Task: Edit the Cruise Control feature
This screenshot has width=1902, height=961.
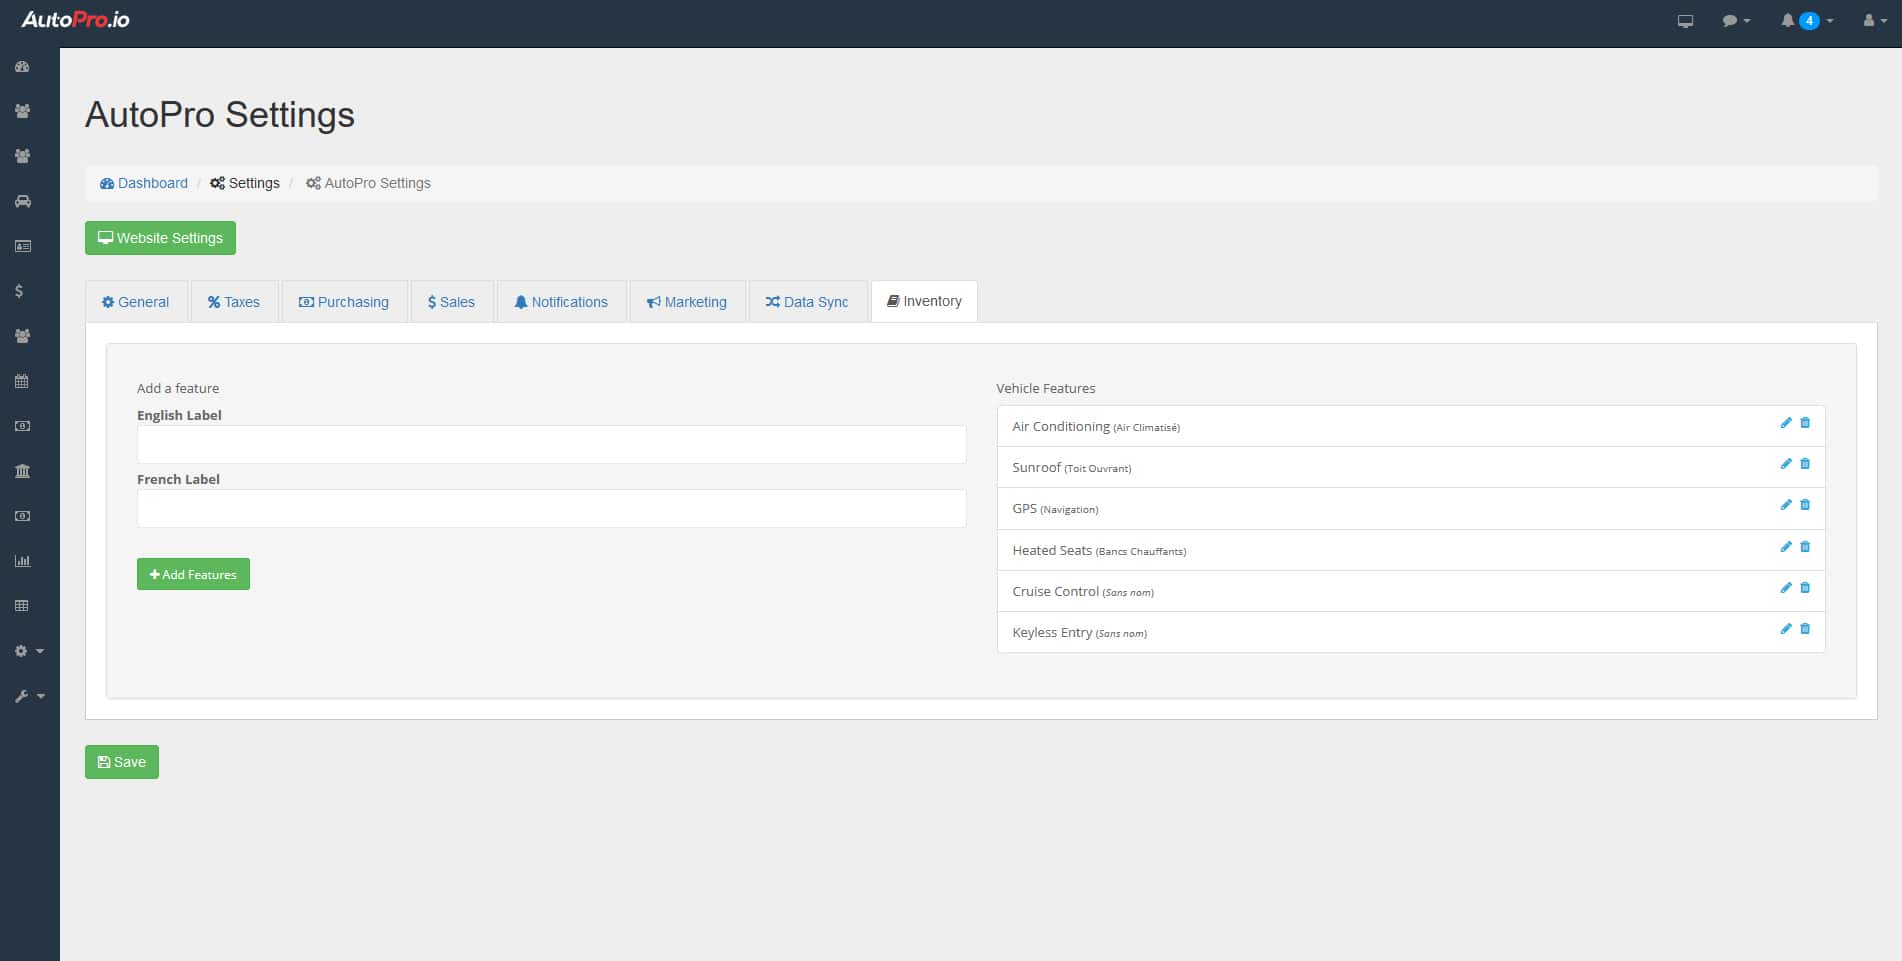Action: (1785, 588)
